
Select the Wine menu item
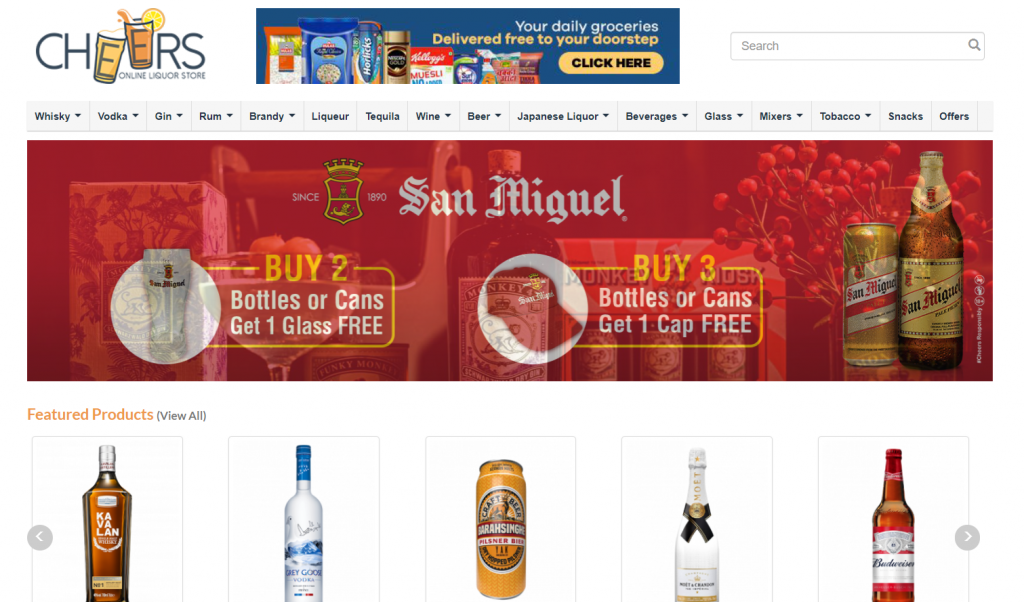pyautogui.click(x=432, y=116)
